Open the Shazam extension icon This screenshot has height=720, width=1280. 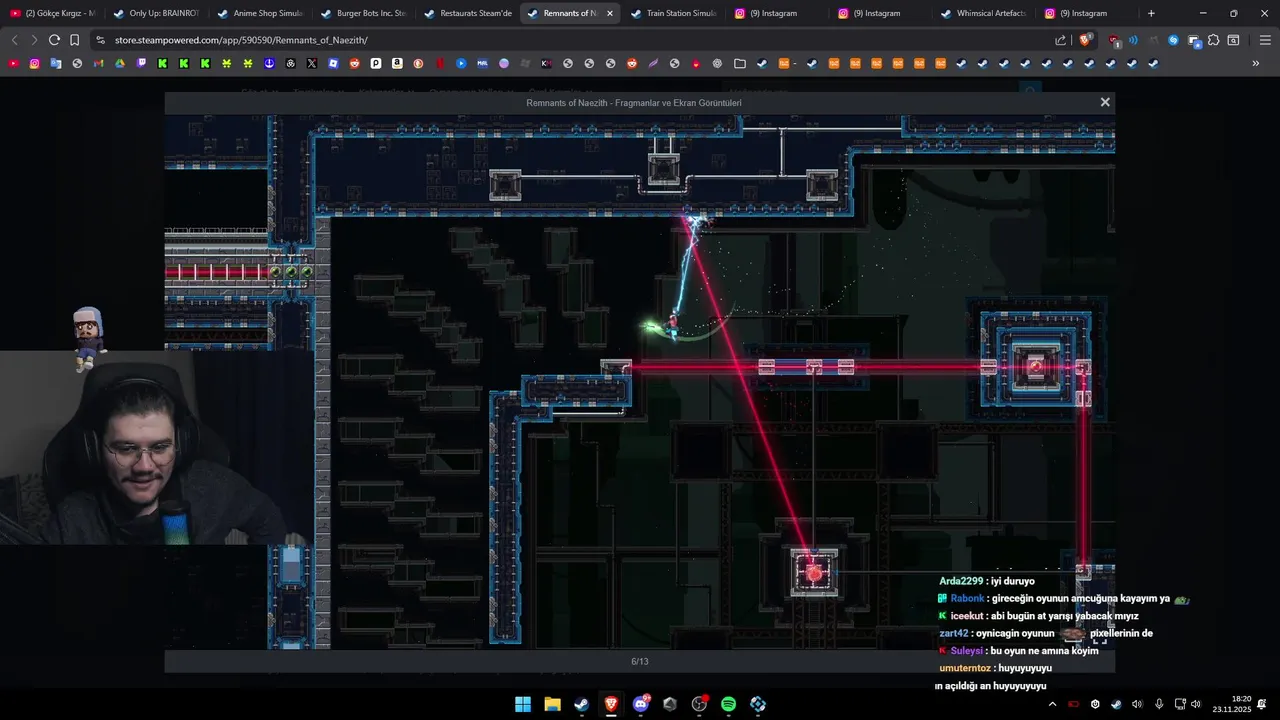point(1173,40)
